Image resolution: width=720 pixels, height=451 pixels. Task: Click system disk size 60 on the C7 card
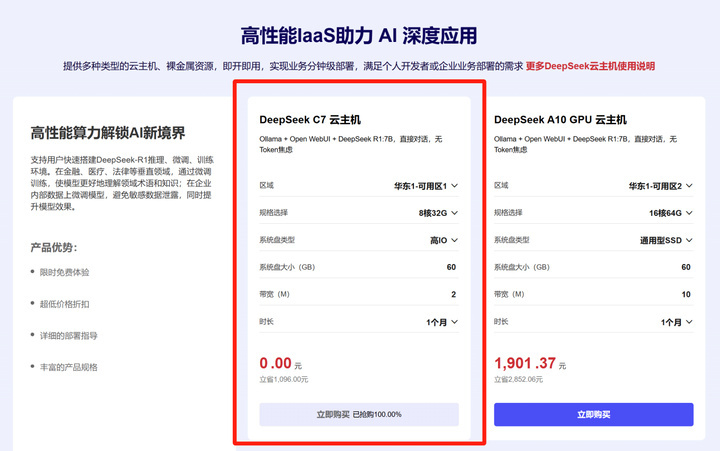[x=451, y=267]
